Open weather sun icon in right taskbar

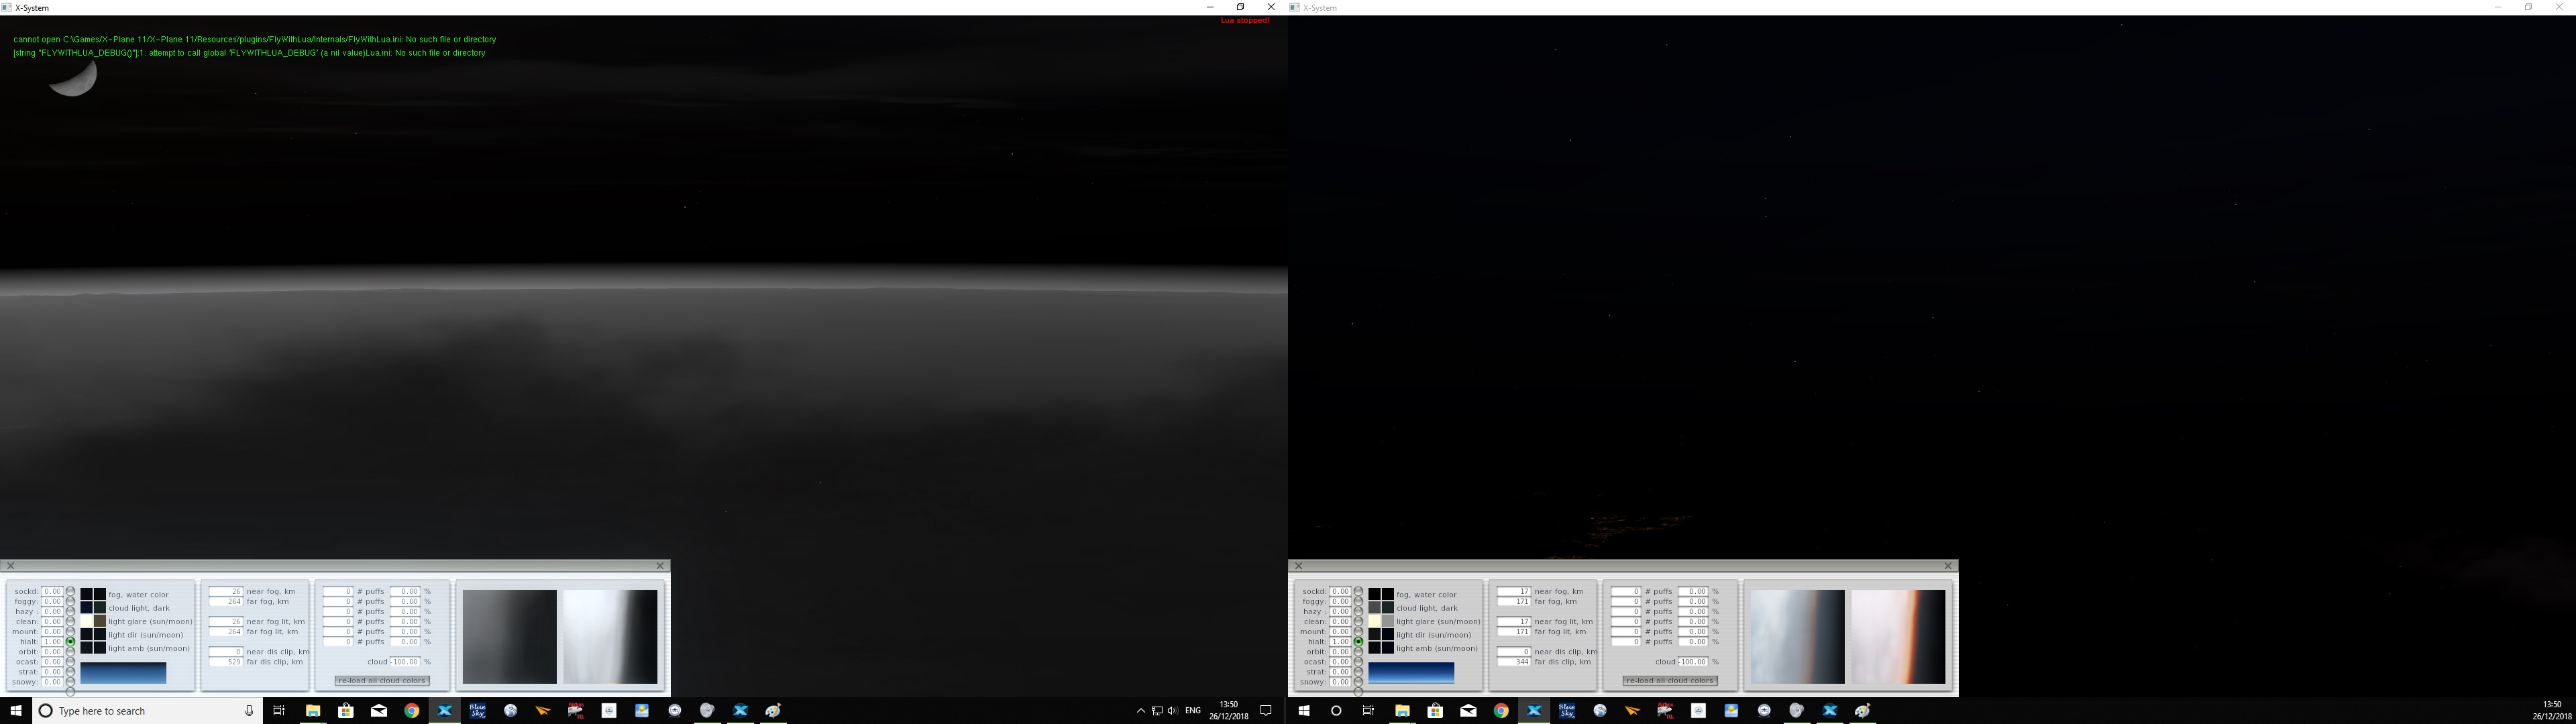(1731, 711)
